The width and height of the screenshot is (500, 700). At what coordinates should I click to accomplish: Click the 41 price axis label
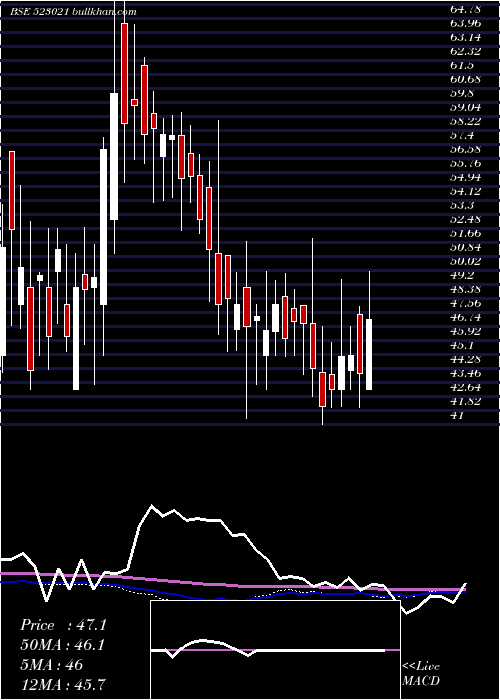coord(457,416)
